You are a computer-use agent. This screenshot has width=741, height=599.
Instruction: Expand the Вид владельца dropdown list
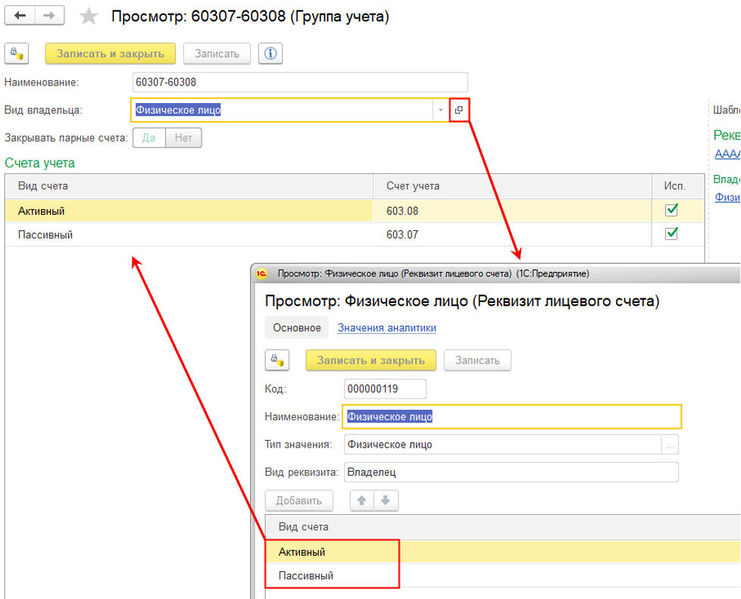[x=439, y=110]
